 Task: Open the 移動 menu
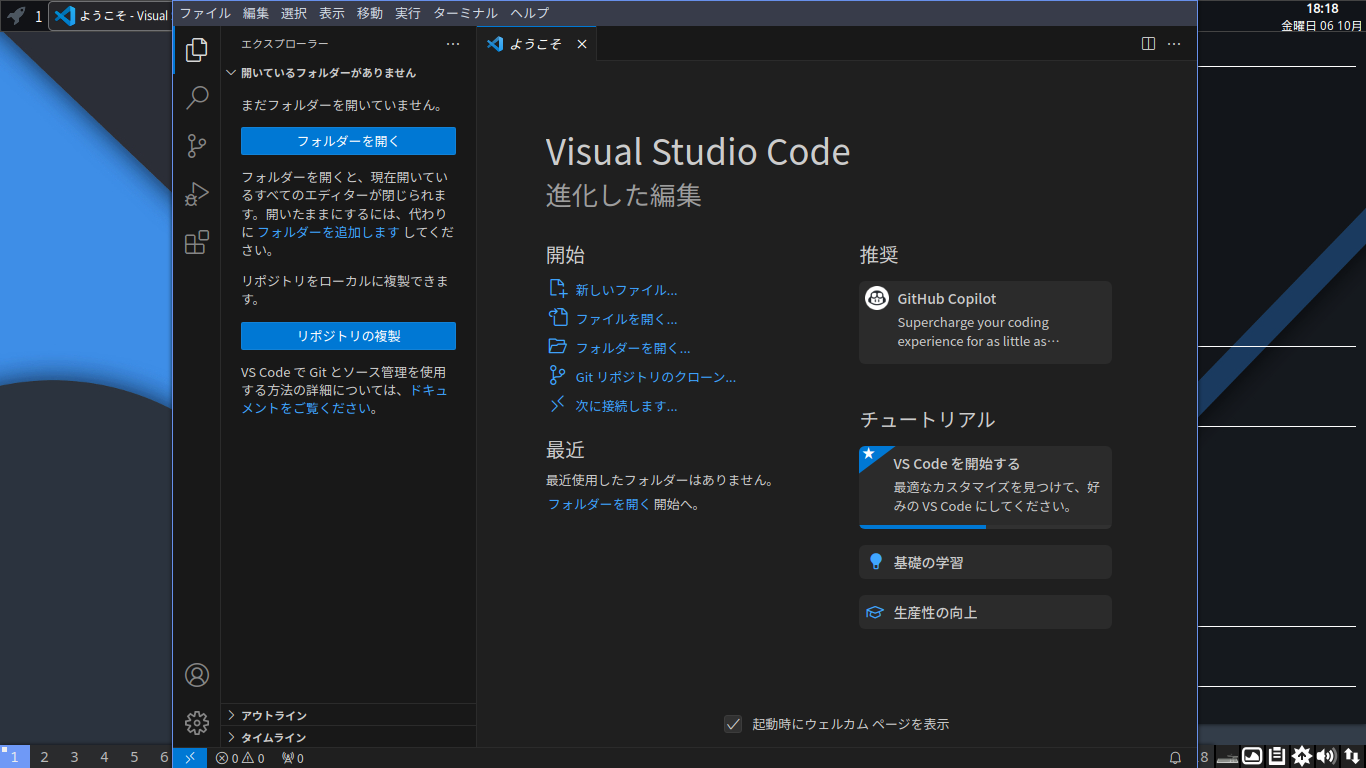(x=370, y=13)
